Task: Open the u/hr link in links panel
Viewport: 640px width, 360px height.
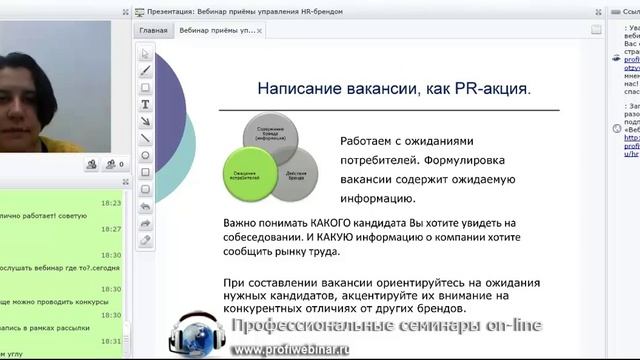Action: tap(631, 154)
